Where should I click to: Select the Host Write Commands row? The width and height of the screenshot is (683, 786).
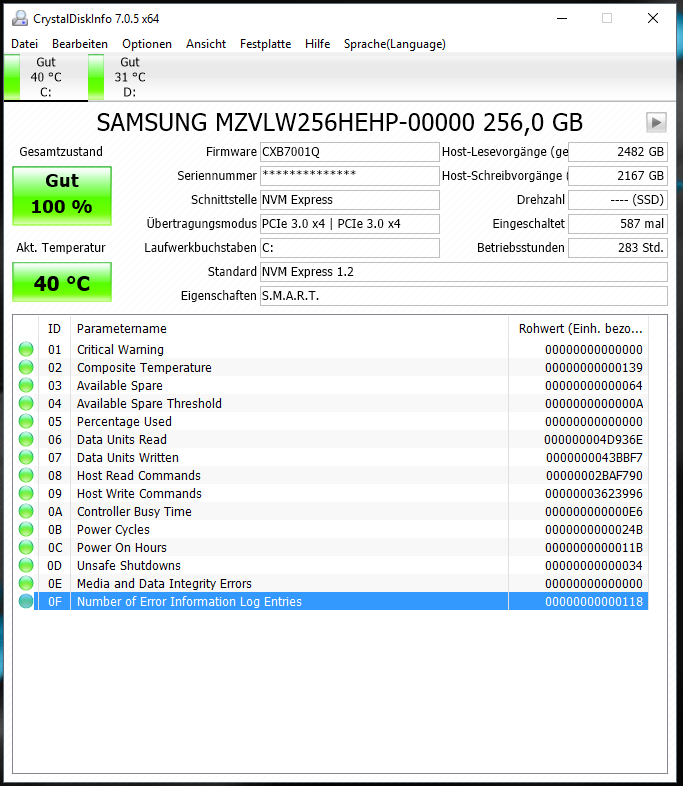pyautogui.click(x=331, y=494)
